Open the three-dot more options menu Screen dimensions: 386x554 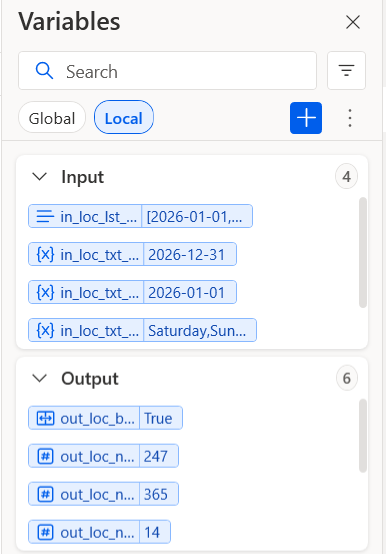click(350, 118)
